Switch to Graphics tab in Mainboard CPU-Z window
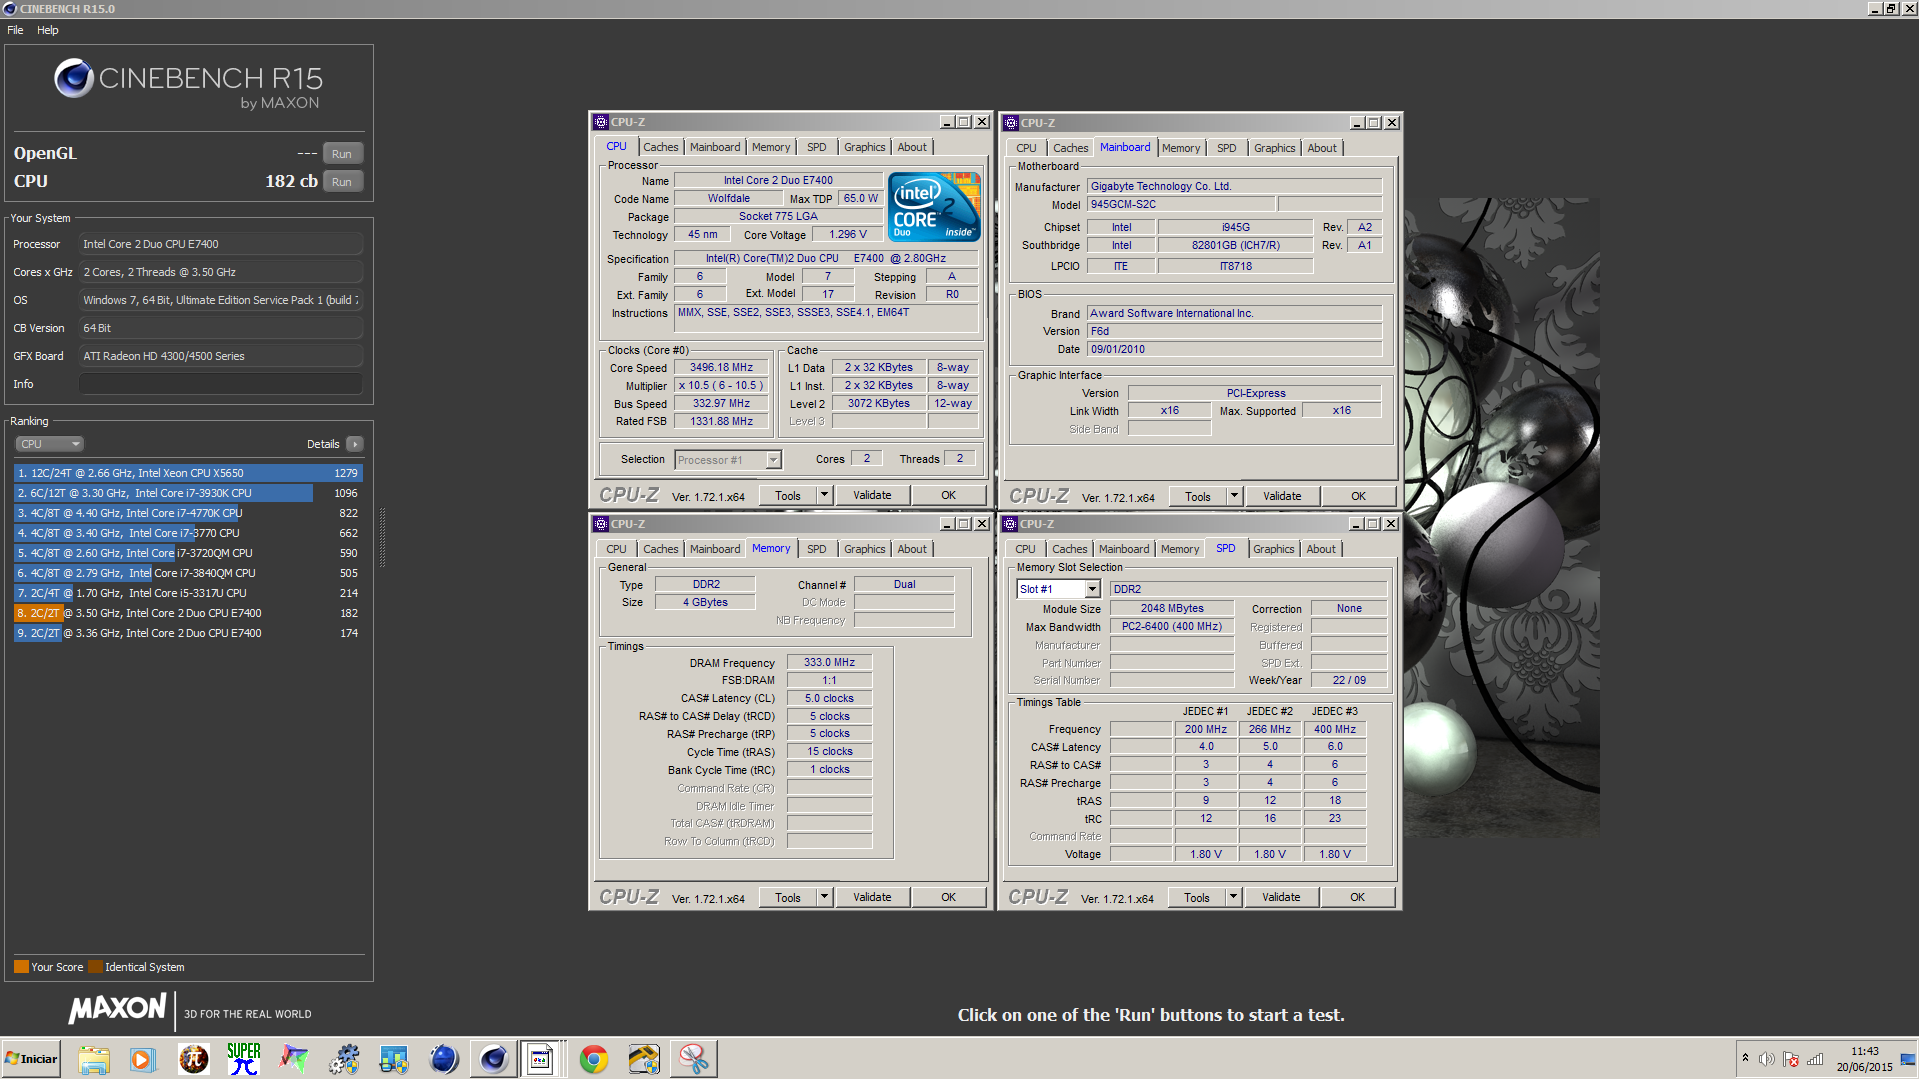 (1274, 148)
